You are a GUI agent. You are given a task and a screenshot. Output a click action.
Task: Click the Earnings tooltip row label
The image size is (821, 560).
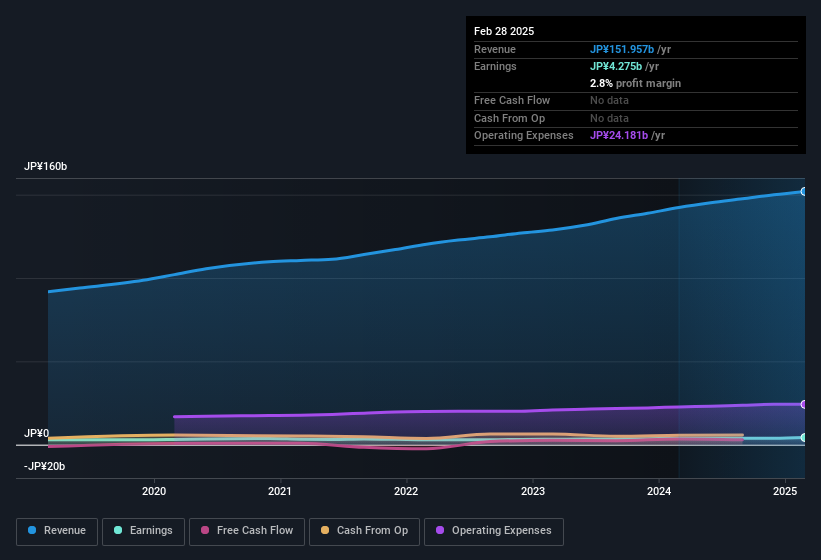tap(495, 66)
